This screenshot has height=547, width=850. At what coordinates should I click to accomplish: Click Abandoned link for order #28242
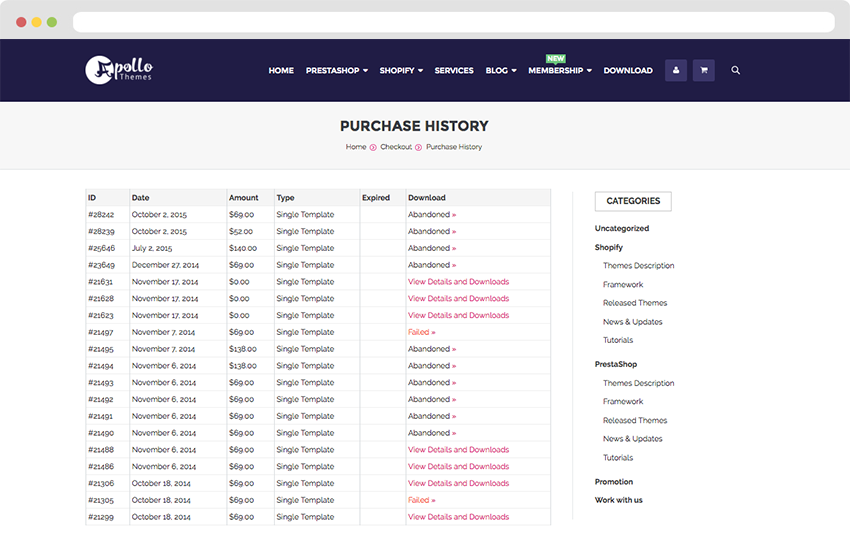pos(431,215)
